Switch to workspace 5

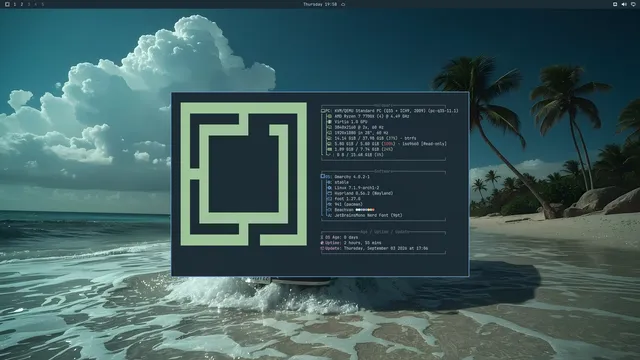pyautogui.click(x=42, y=4)
